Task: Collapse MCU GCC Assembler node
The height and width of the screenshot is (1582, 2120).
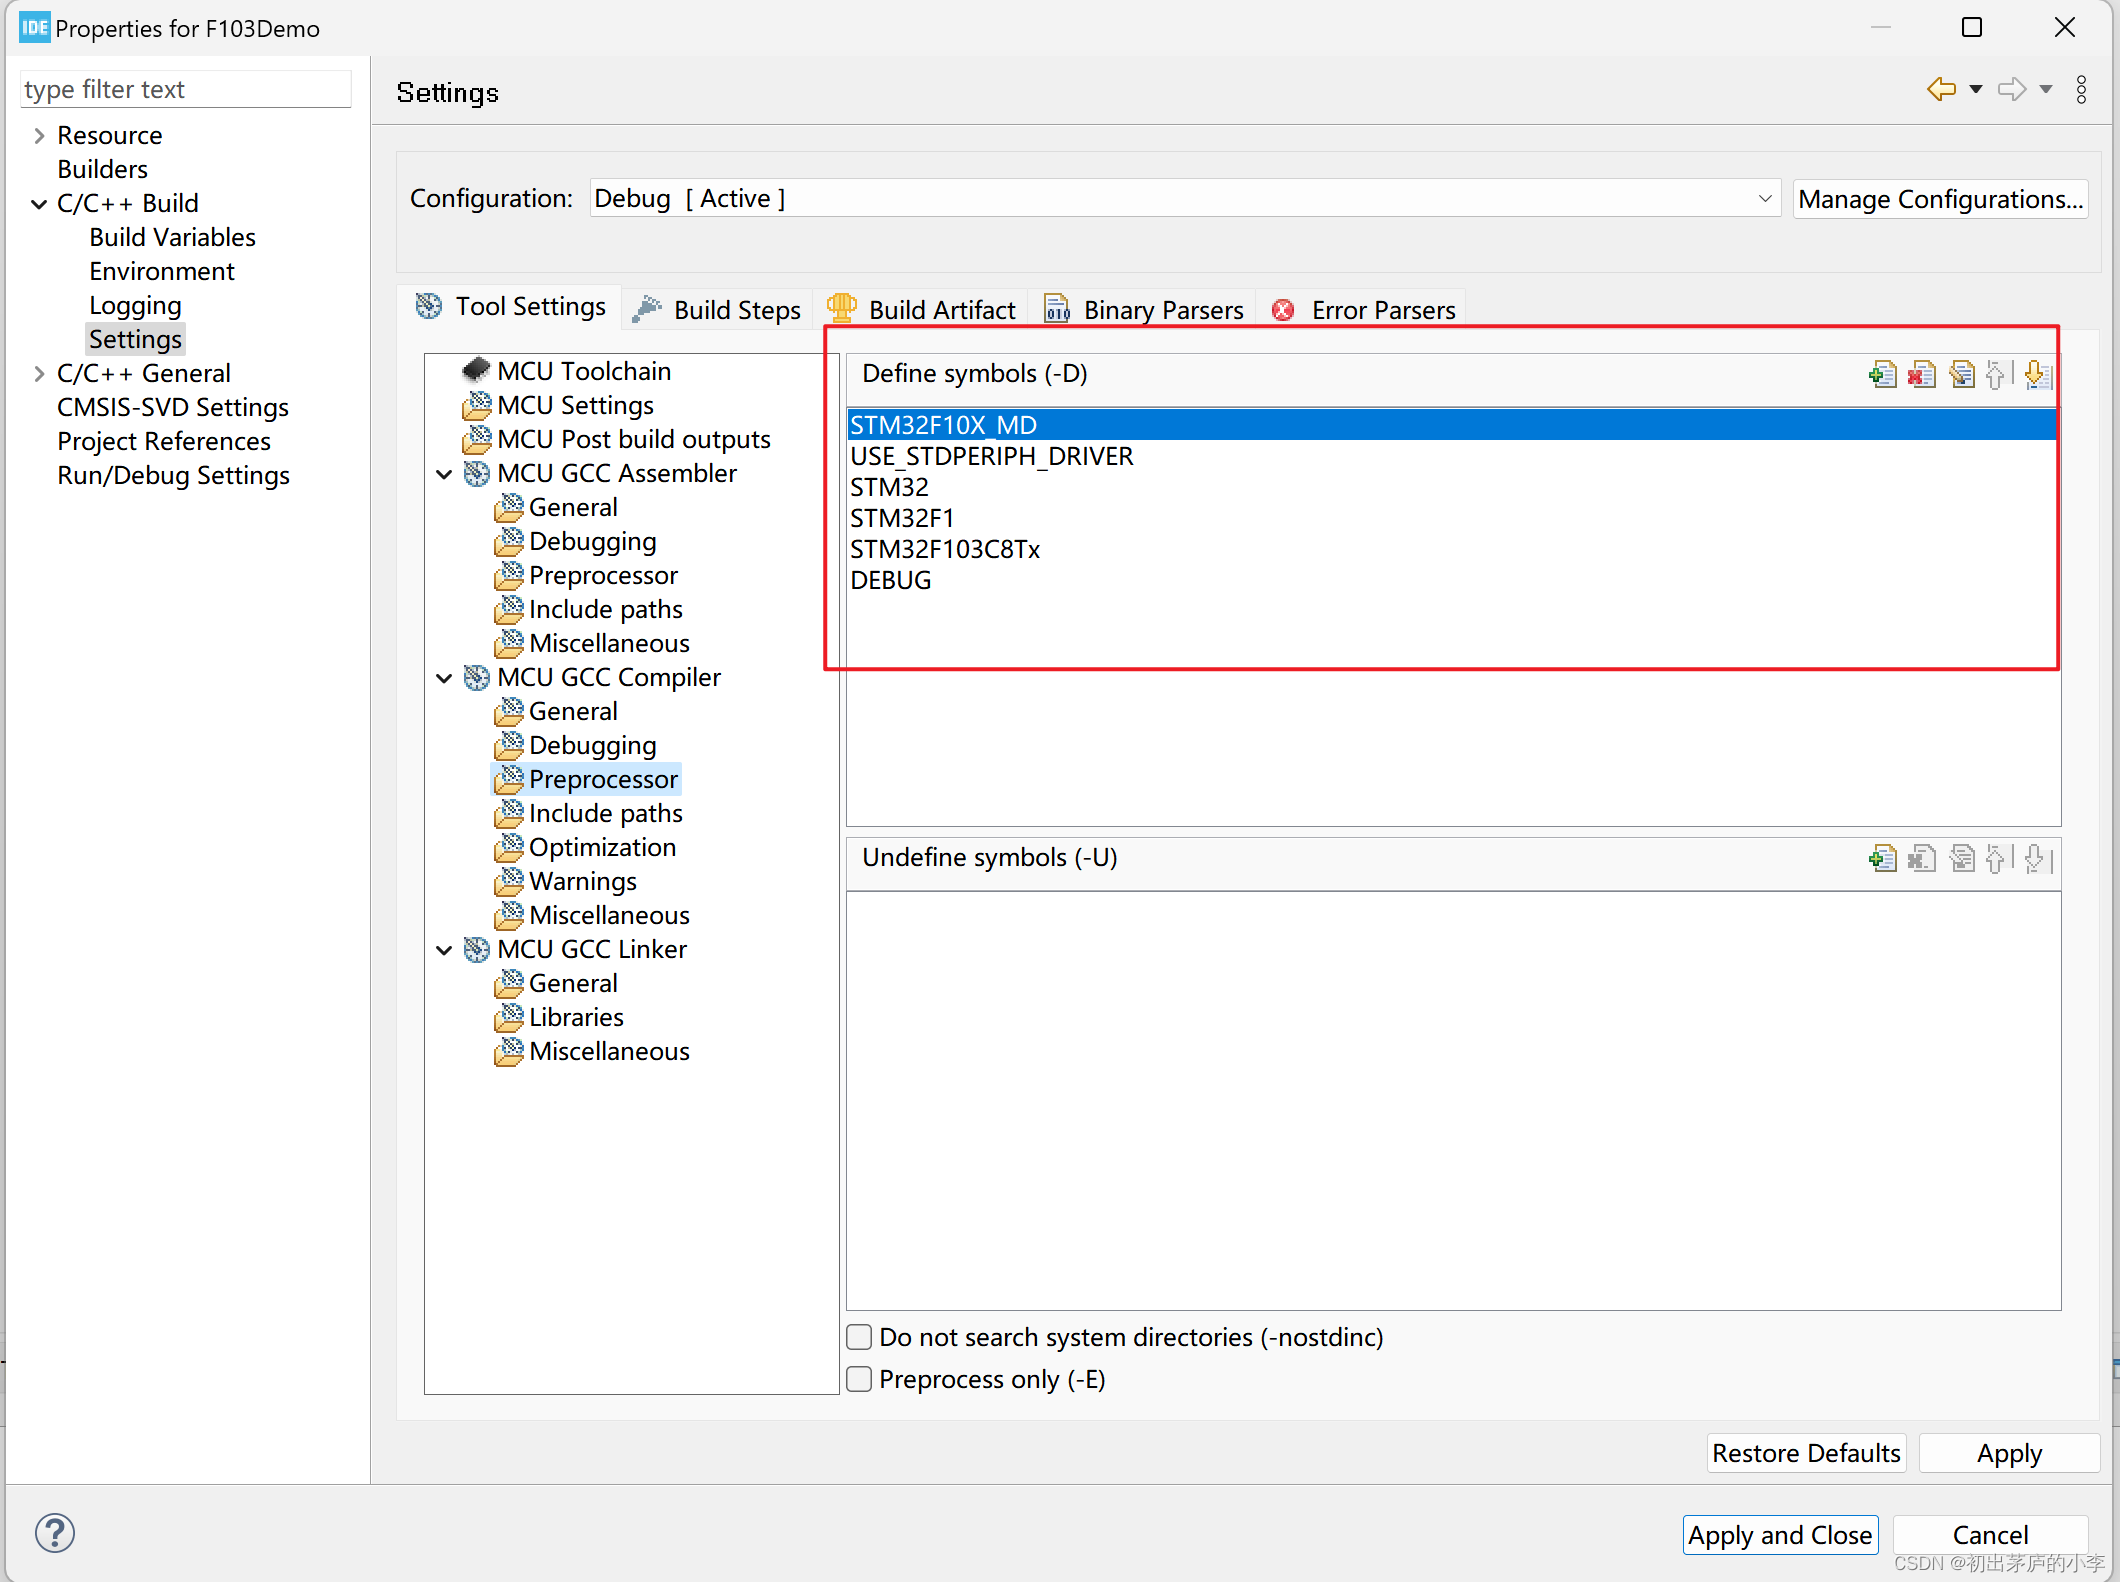Action: [445, 473]
